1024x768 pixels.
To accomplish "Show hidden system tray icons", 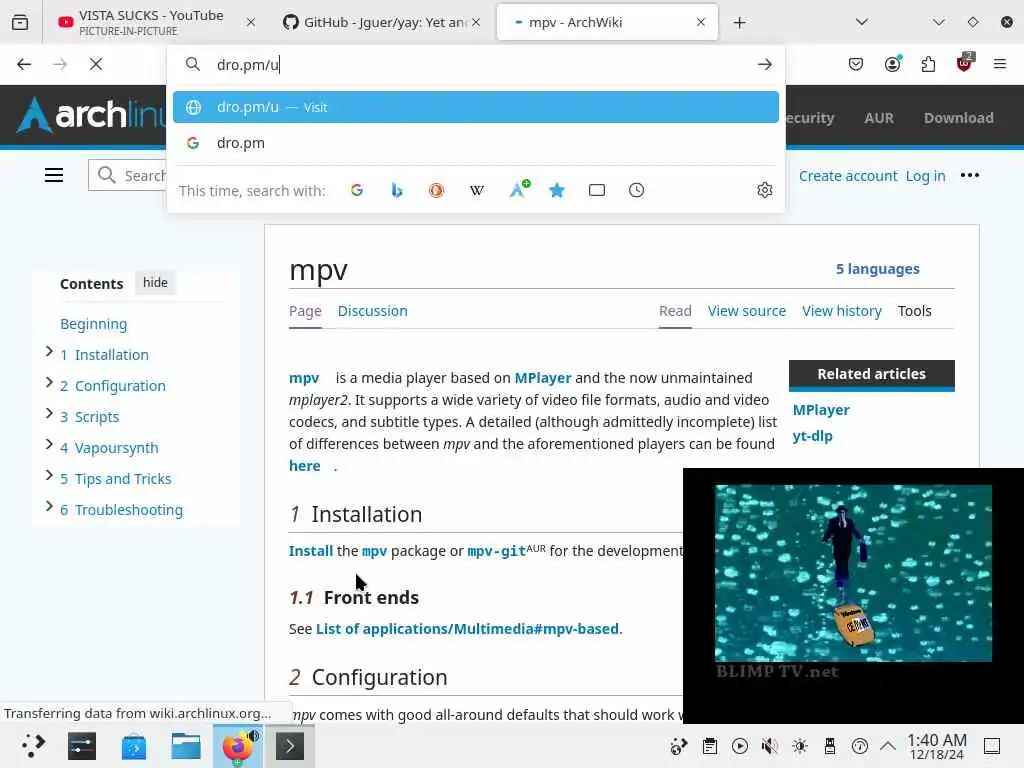I will click(888, 746).
